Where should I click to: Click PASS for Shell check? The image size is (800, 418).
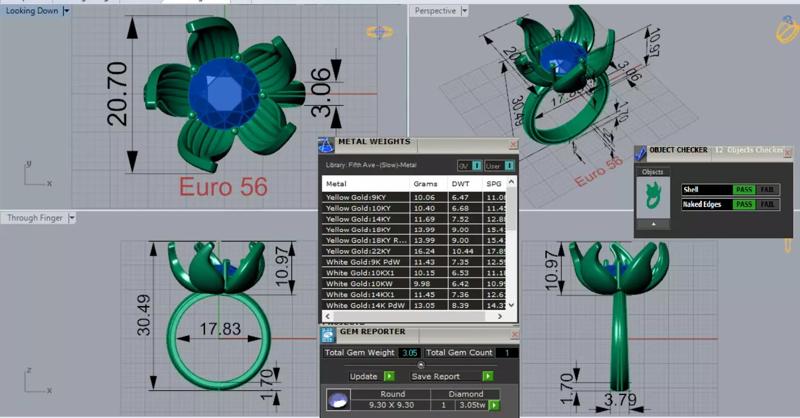(743, 189)
